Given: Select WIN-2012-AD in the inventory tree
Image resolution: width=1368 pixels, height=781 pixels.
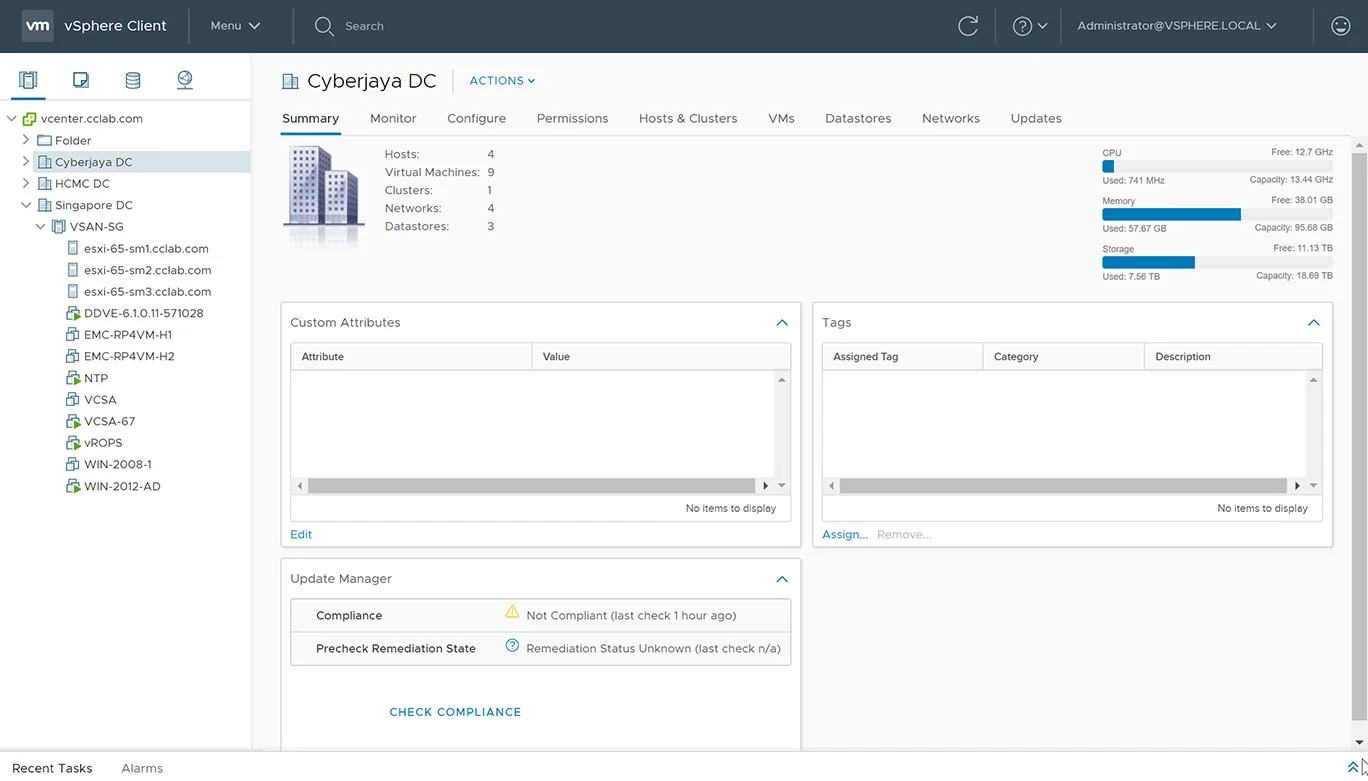Looking at the screenshot, I should coord(122,486).
